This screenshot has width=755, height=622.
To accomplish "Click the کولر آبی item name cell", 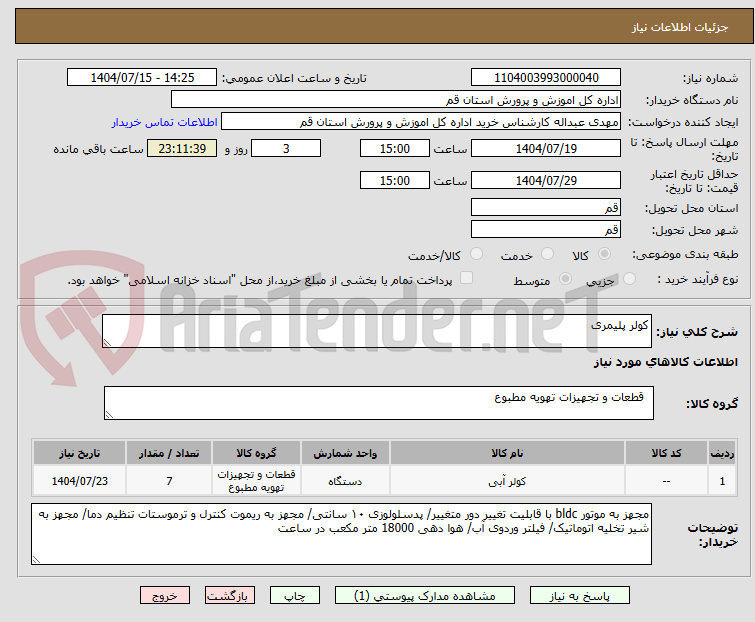I will click(507, 480).
